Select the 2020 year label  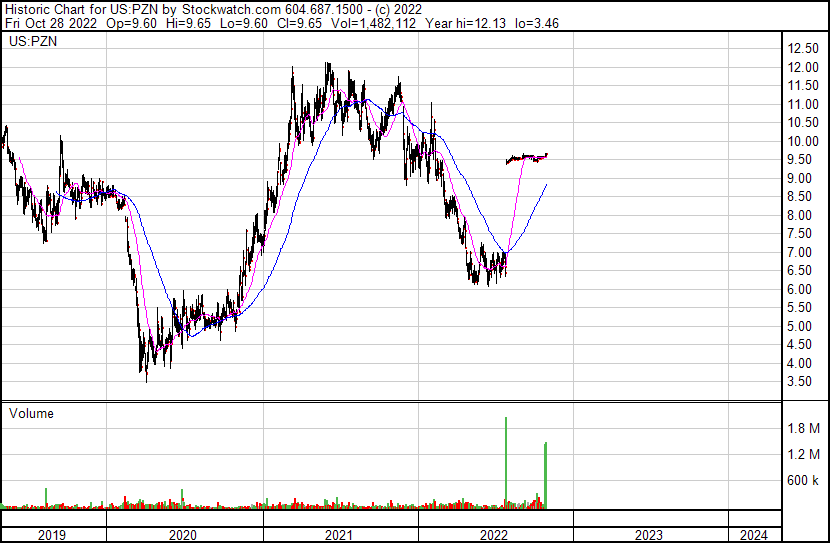pyautogui.click(x=183, y=535)
